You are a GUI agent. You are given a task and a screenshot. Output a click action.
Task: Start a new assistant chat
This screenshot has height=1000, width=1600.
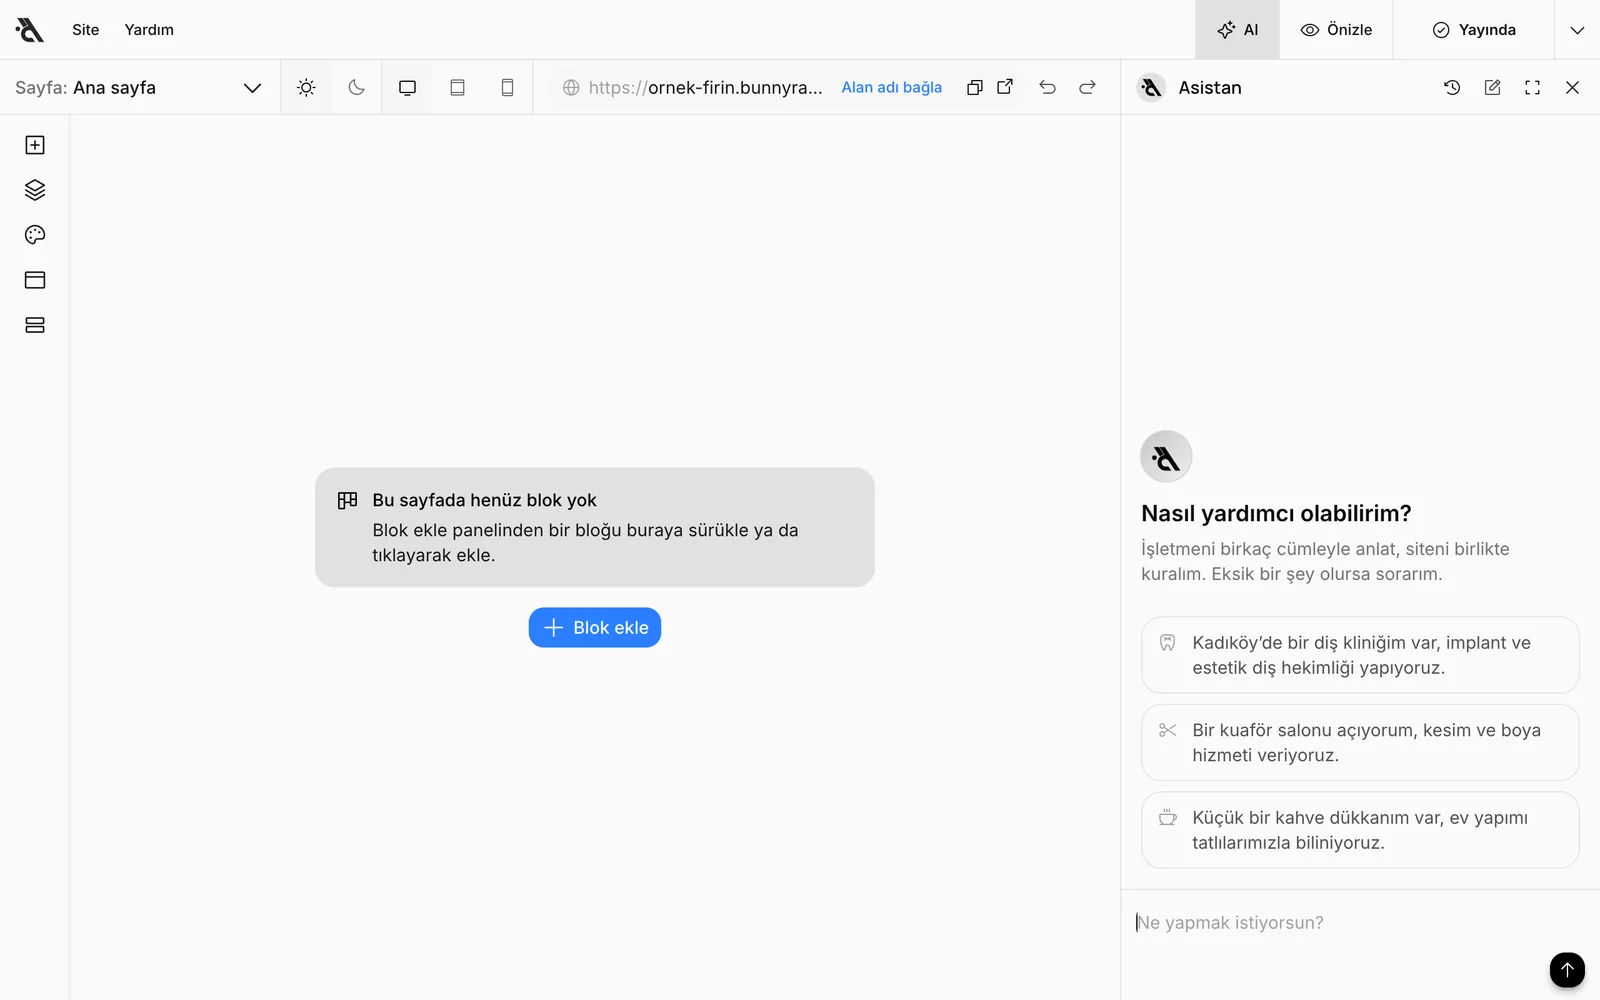tap(1492, 87)
